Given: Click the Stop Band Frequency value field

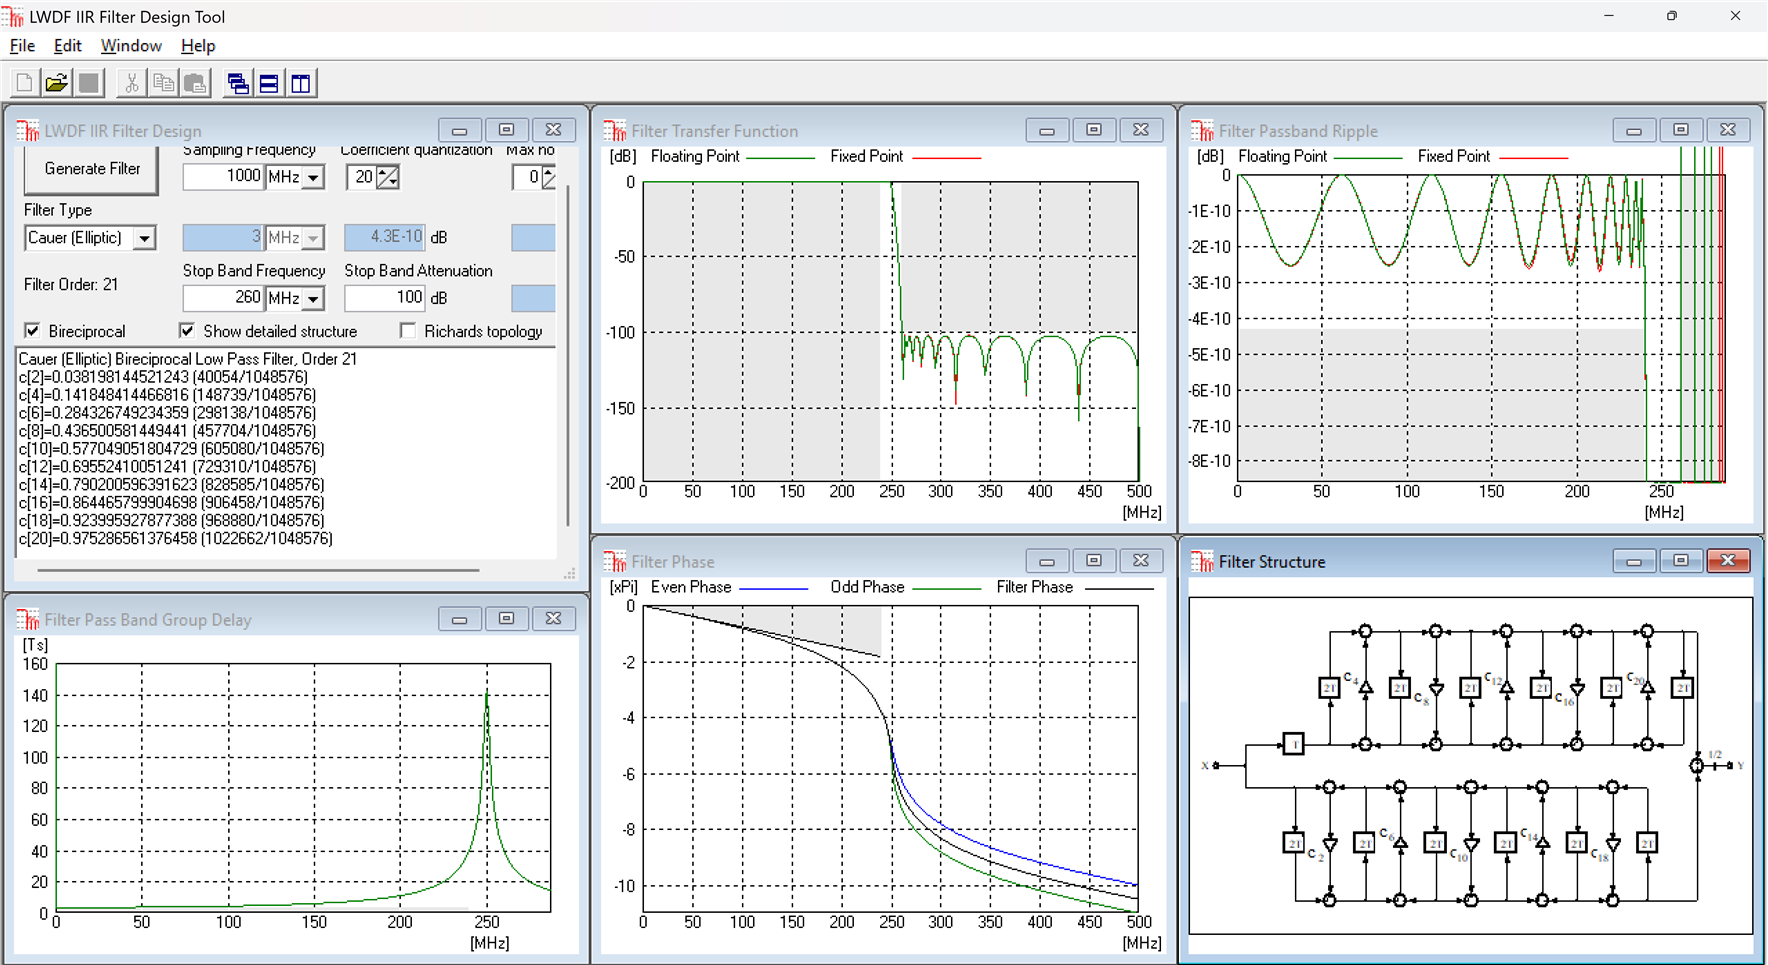Looking at the screenshot, I should coord(224,298).
